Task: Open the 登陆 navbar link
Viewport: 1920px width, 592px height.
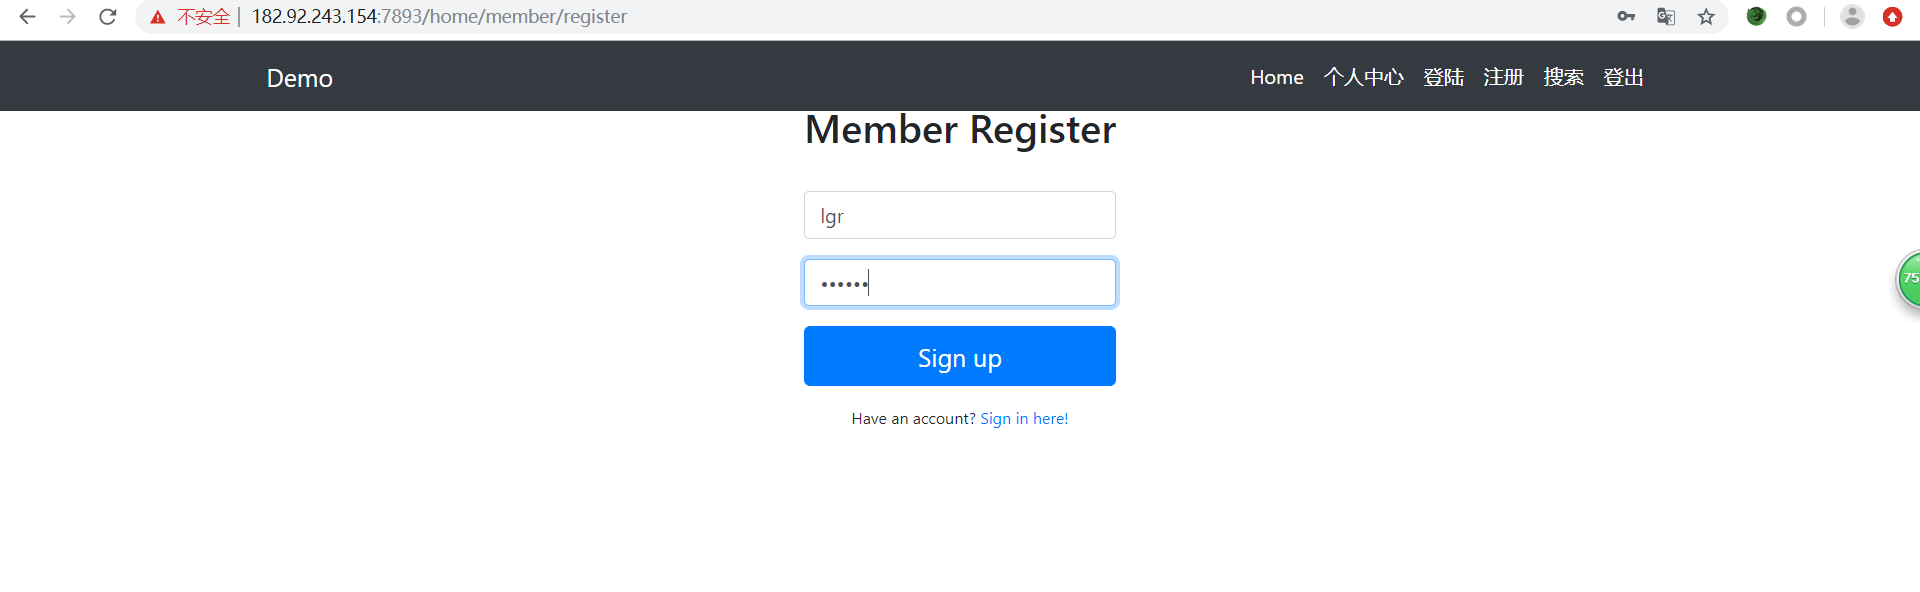Action: click(1443, 77)
